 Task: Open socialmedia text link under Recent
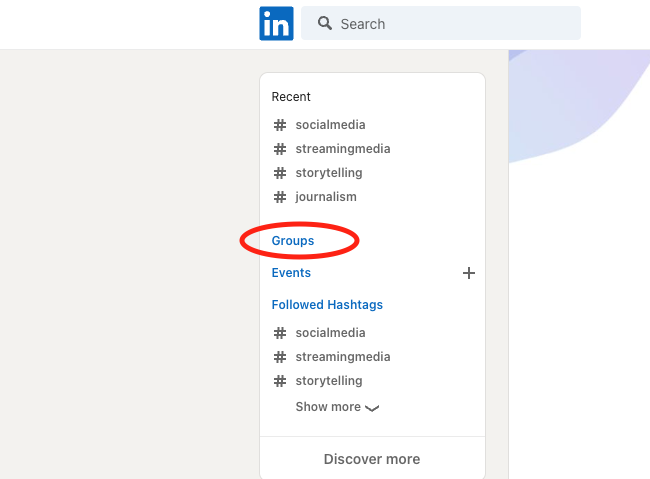[x=330, y=125]
